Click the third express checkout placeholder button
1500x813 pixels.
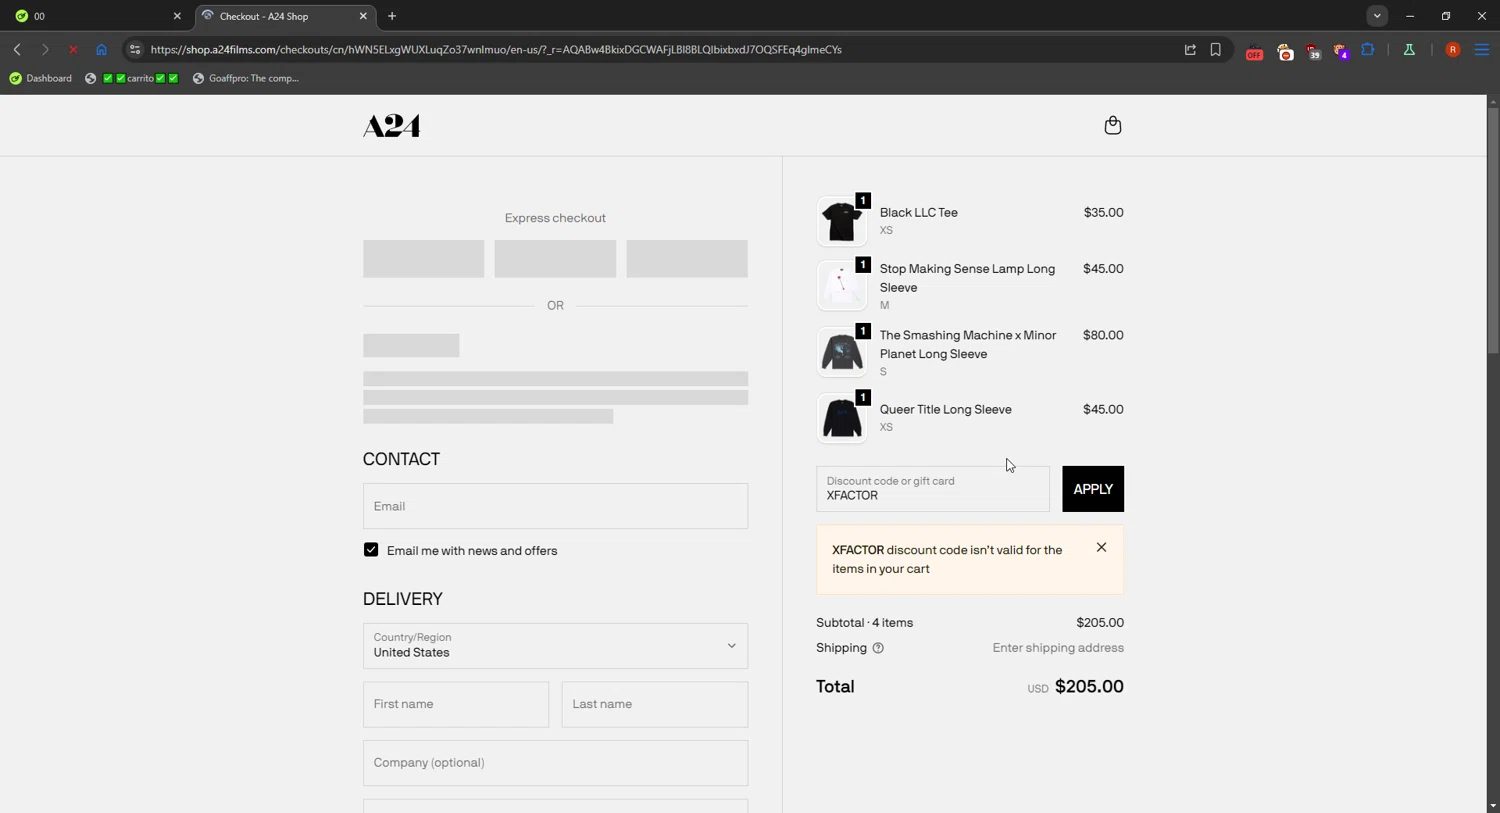tap(687, 259)
